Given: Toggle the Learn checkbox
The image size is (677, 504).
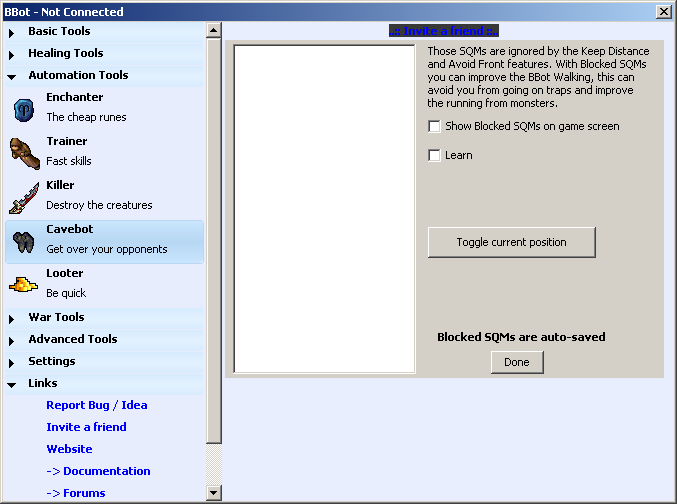Looking at the screenshot, I should click(x=434, y=155).
